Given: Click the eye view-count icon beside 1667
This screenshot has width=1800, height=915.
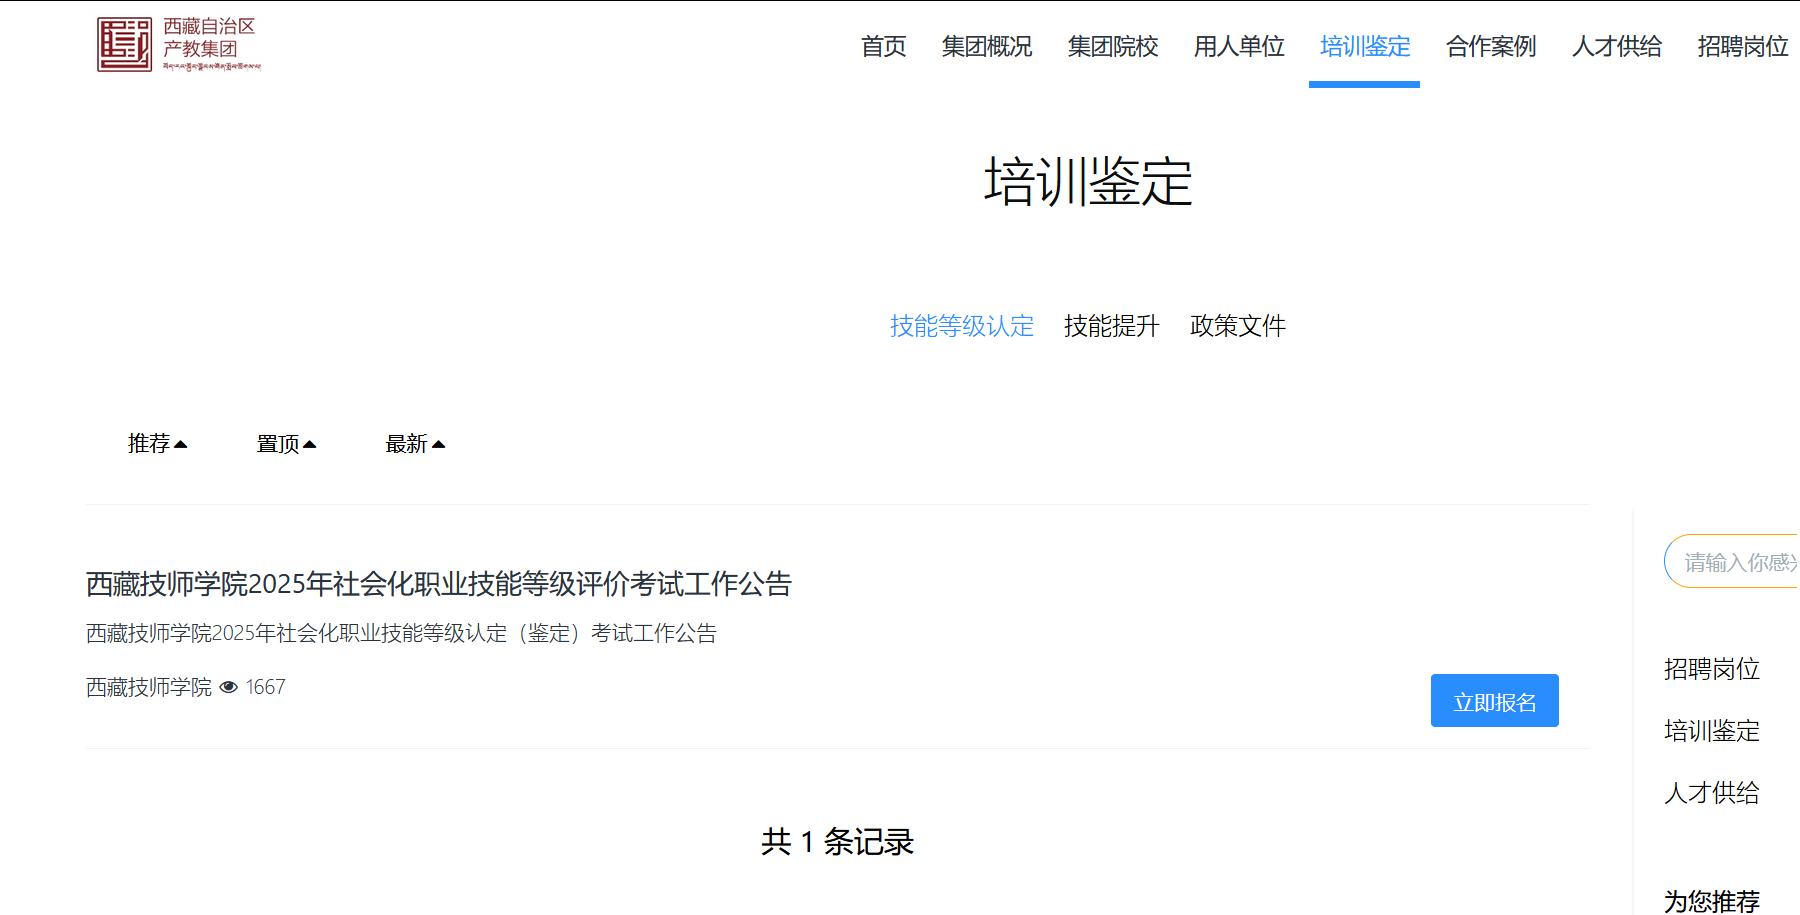Looking at the screenshot, I should (x=229, y=687).
